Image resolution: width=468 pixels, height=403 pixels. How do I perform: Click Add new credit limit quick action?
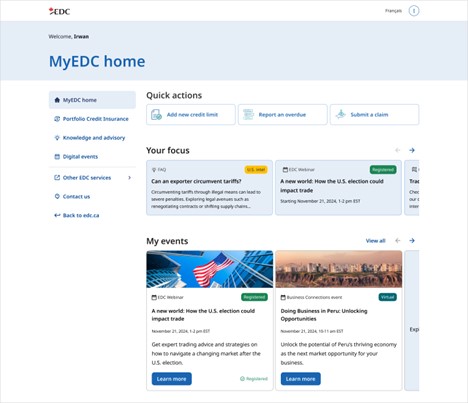pyautogui.click(x=191, y=115)
